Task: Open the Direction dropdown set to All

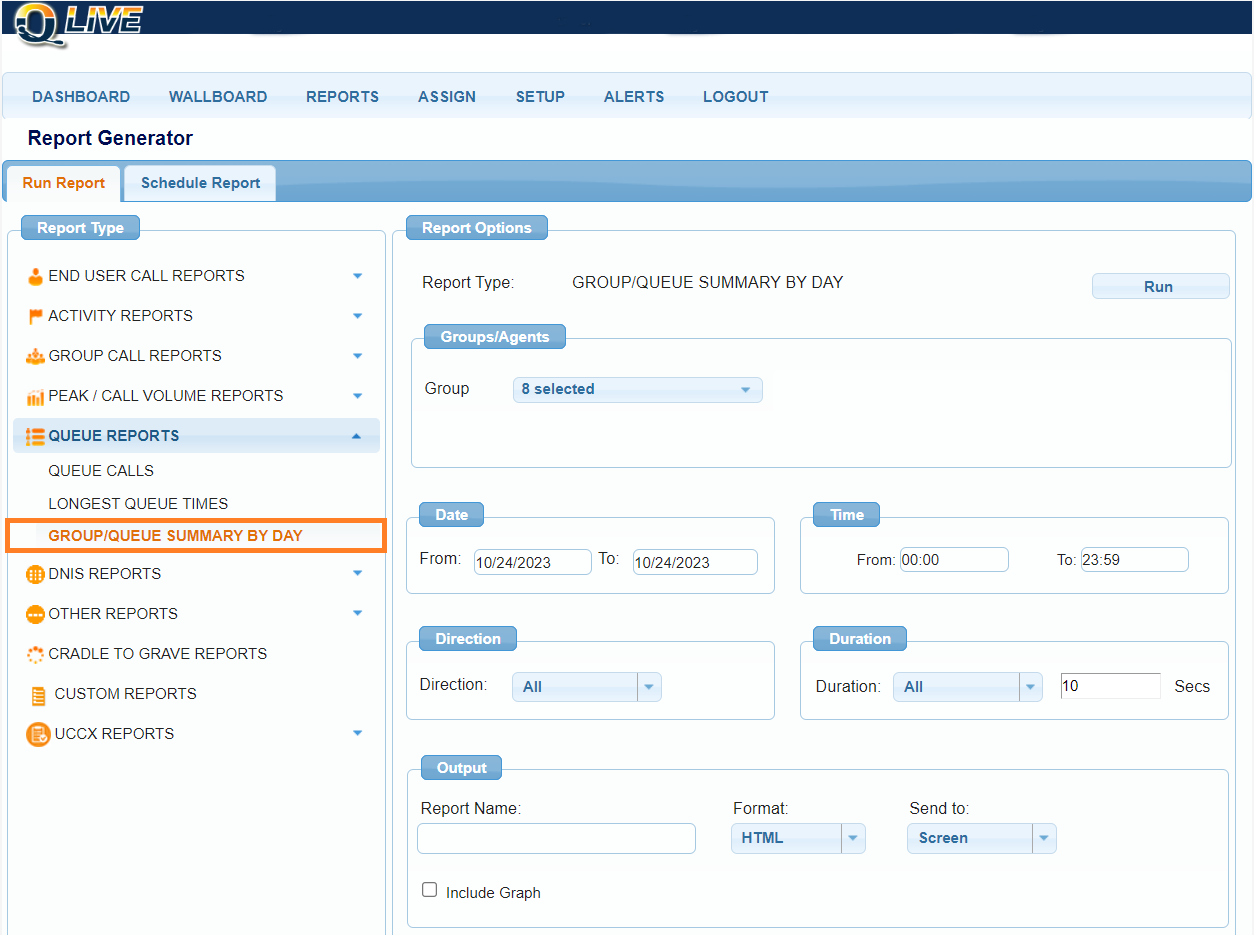Action: pyautogui.click(x=586, y=687)
